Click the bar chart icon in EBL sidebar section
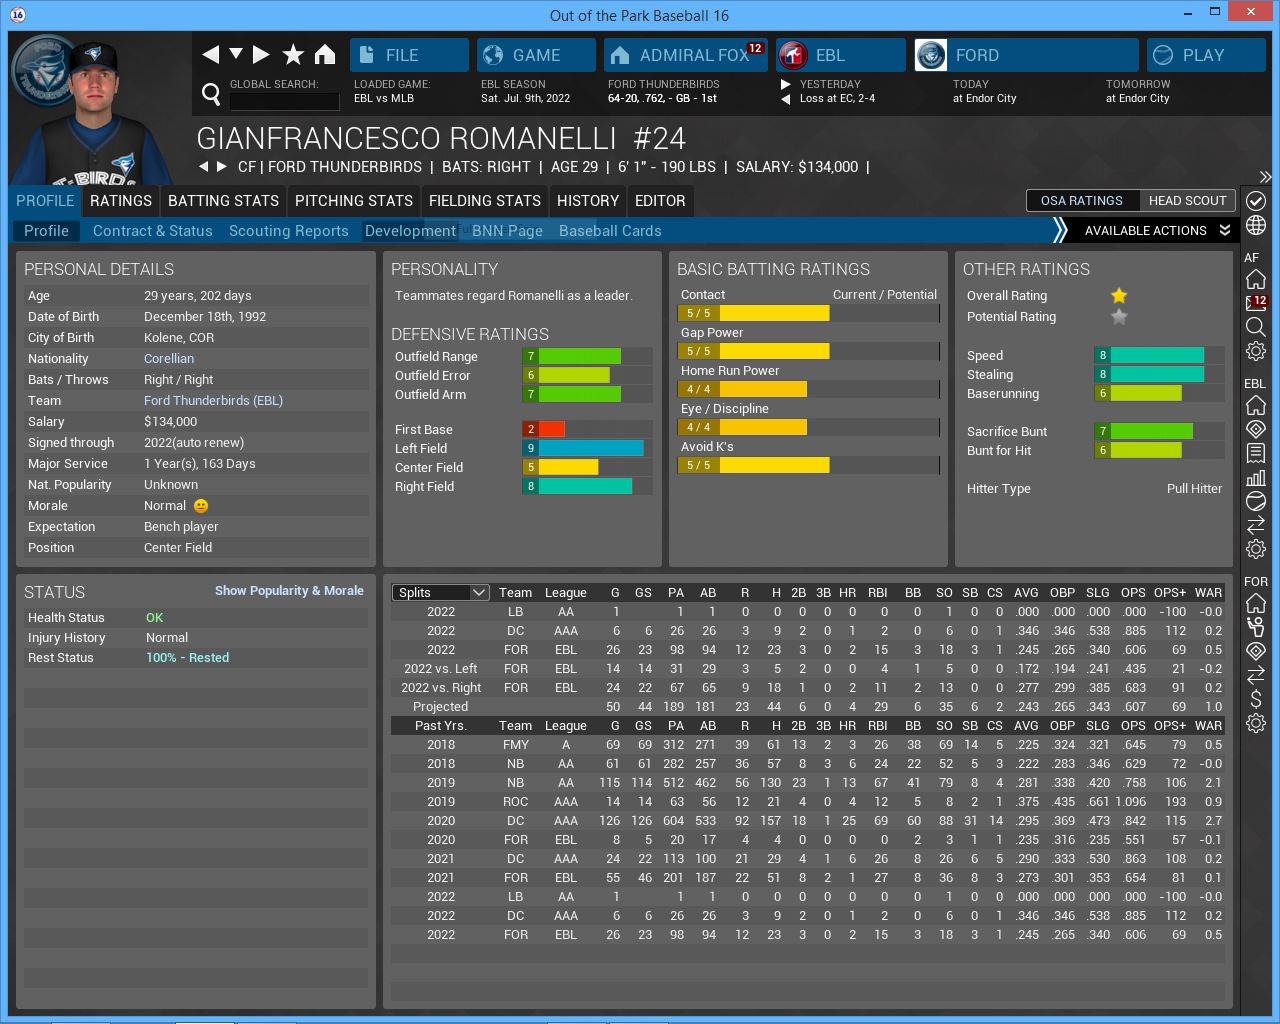The width and height of the screenshot is (1280, 1024). (x=1256, y=477)
